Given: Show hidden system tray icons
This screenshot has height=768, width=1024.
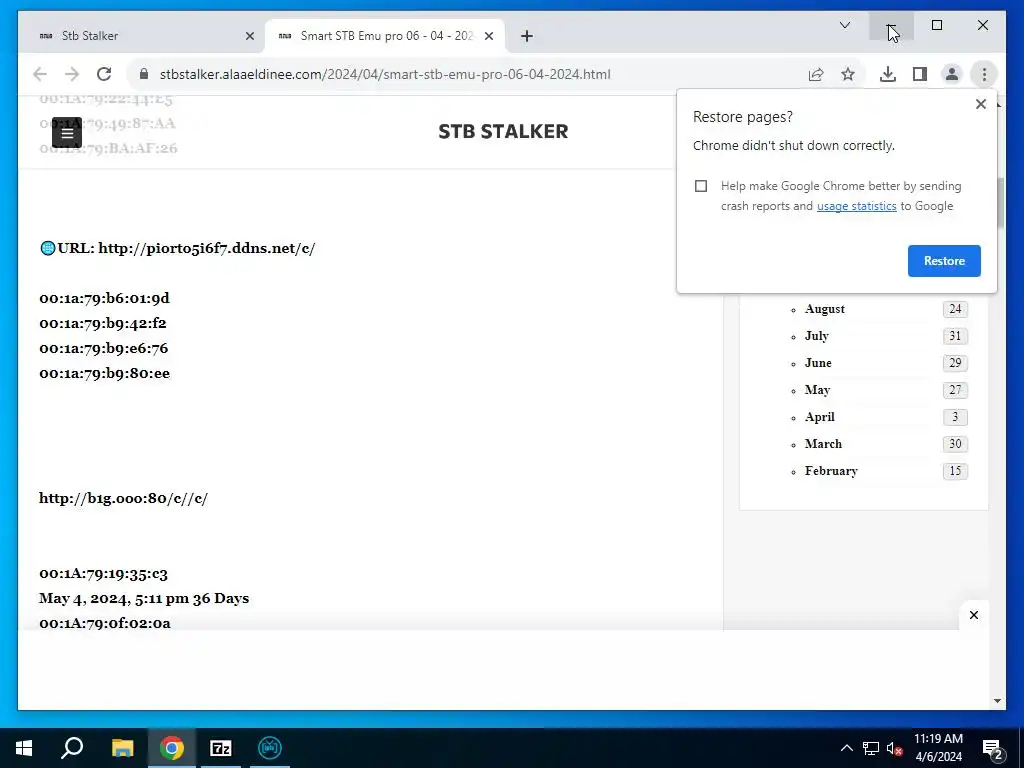Looking at the screenshot, I should [846, 748].
